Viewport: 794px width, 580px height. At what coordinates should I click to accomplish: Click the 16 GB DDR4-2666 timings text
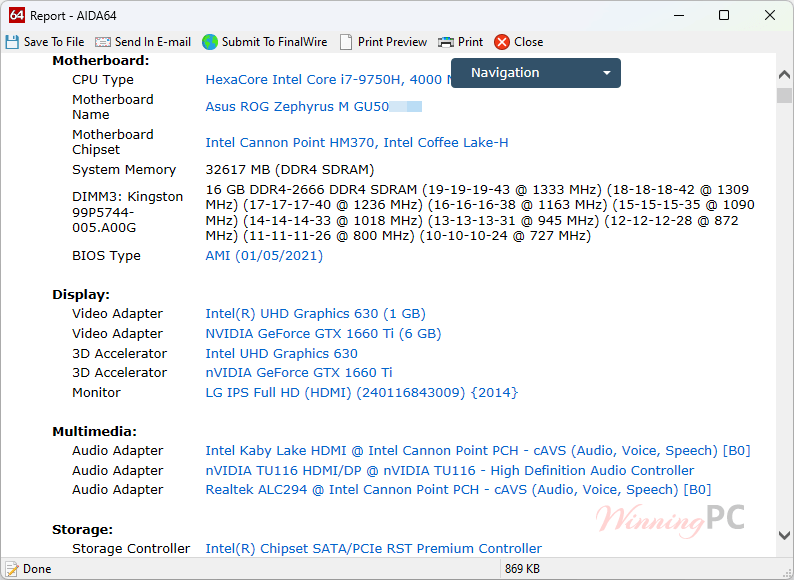pos(480,213)
